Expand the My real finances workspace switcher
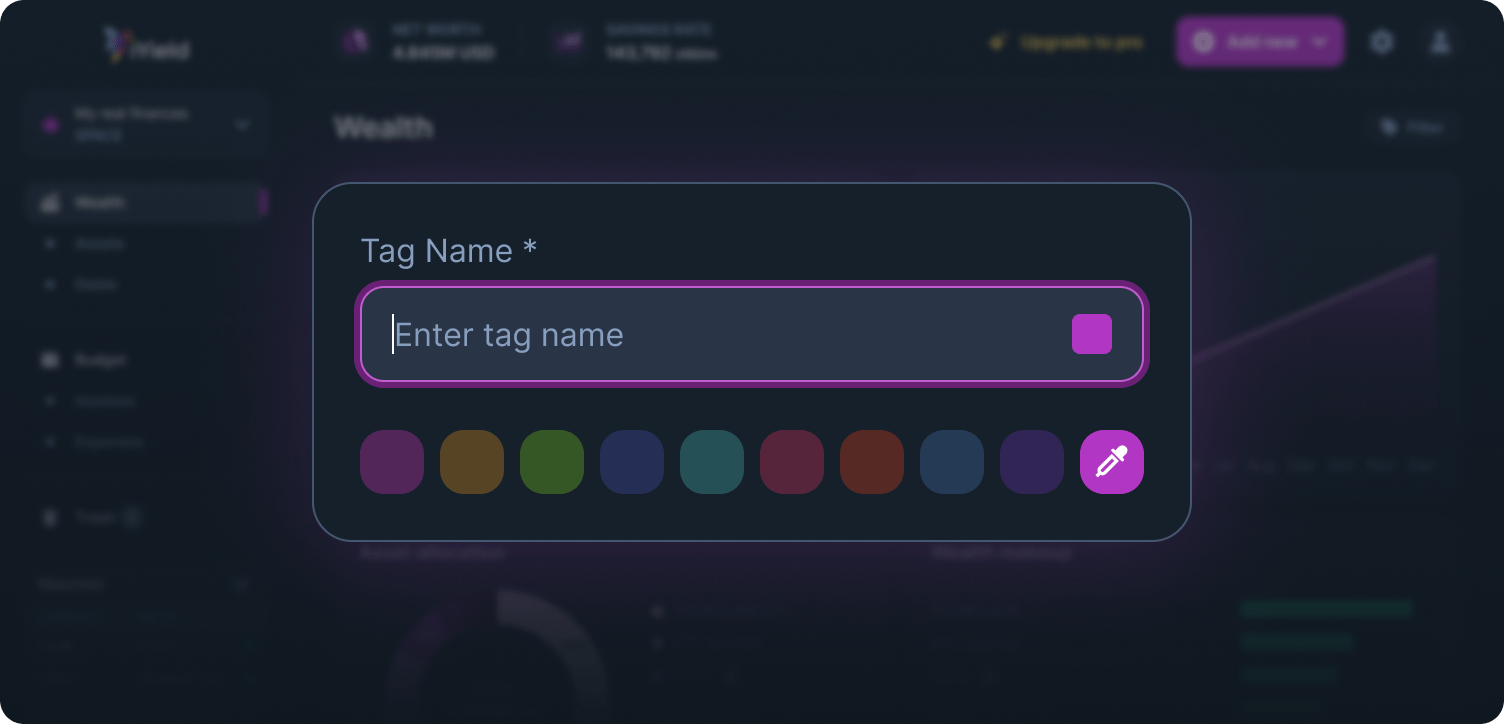 (145, 123)
